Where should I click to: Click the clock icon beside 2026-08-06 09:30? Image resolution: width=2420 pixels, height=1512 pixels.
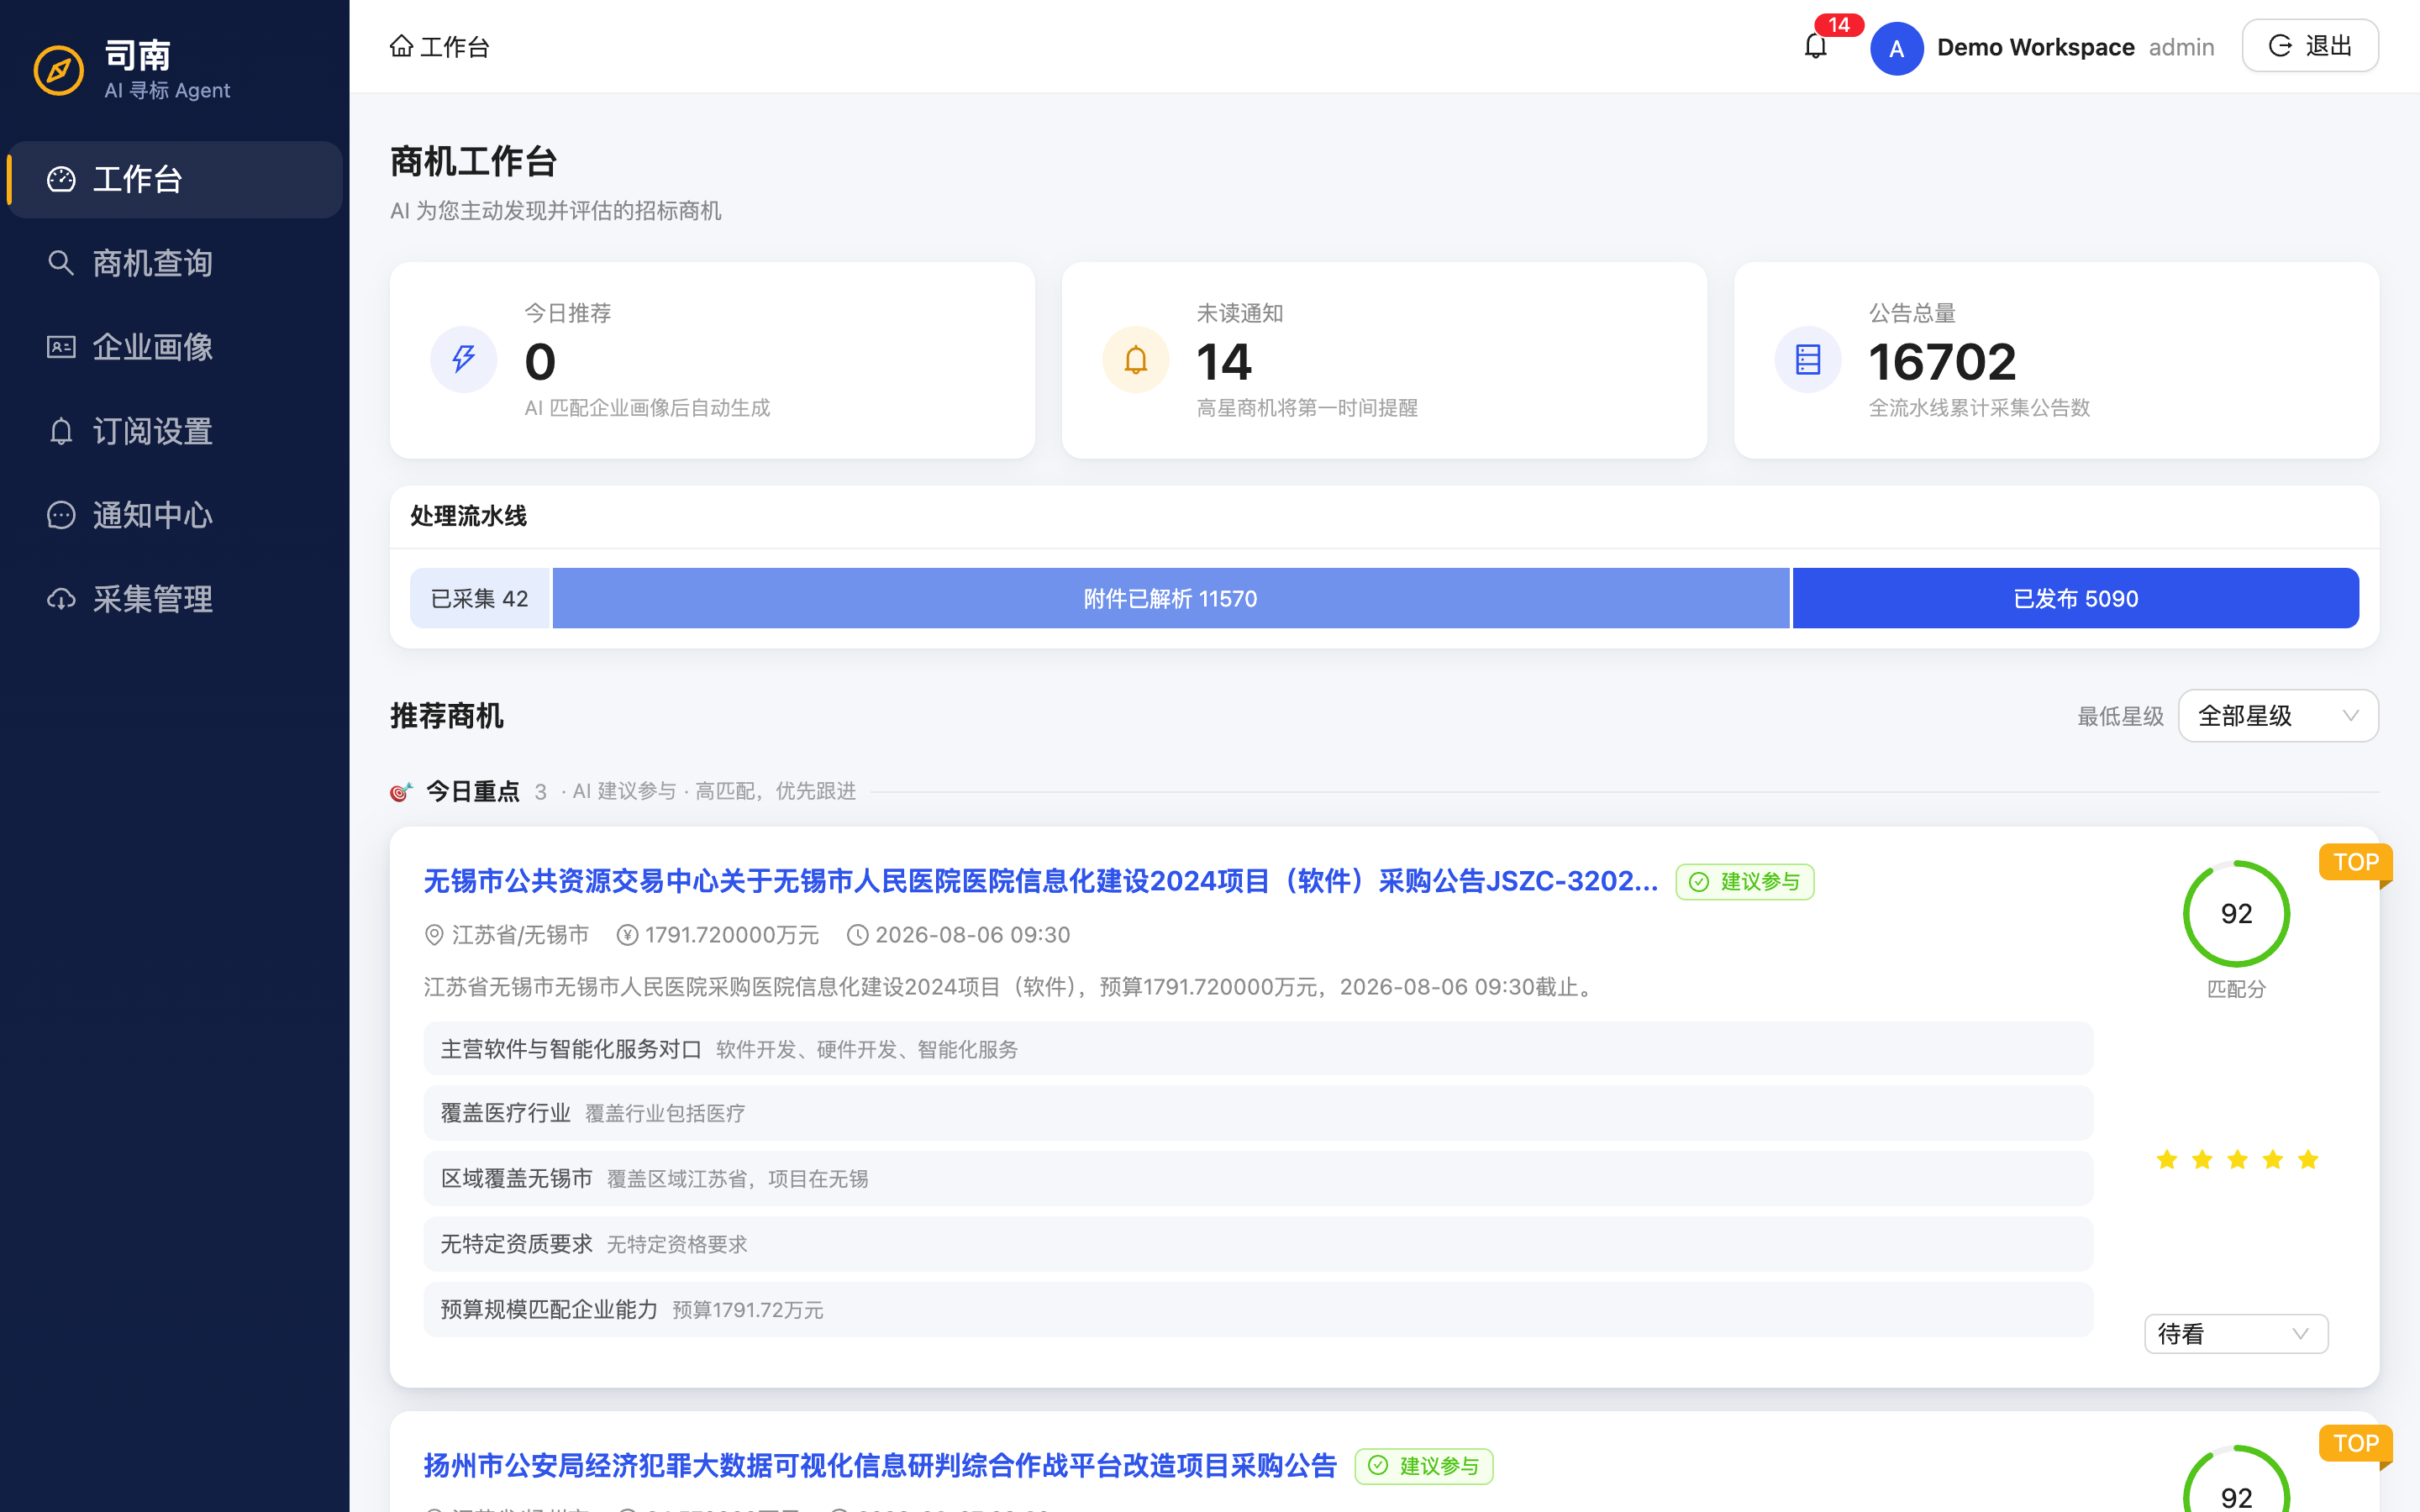coord(858,935)
